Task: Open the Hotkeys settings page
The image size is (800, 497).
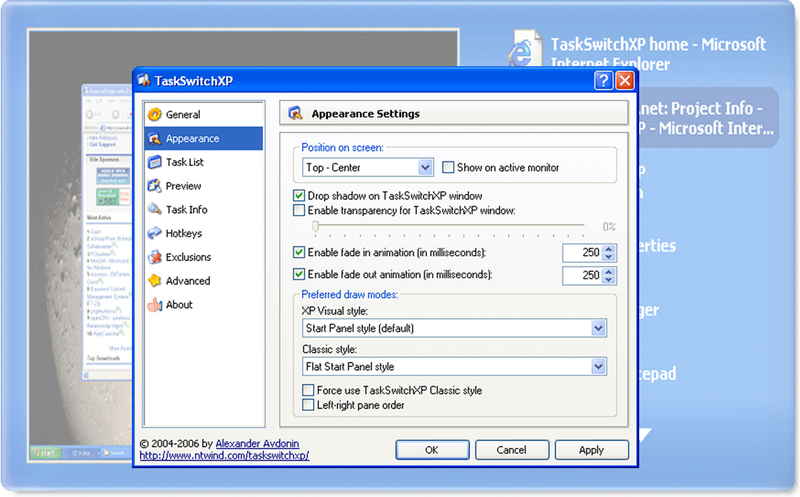Action: (x=184, y=233)
